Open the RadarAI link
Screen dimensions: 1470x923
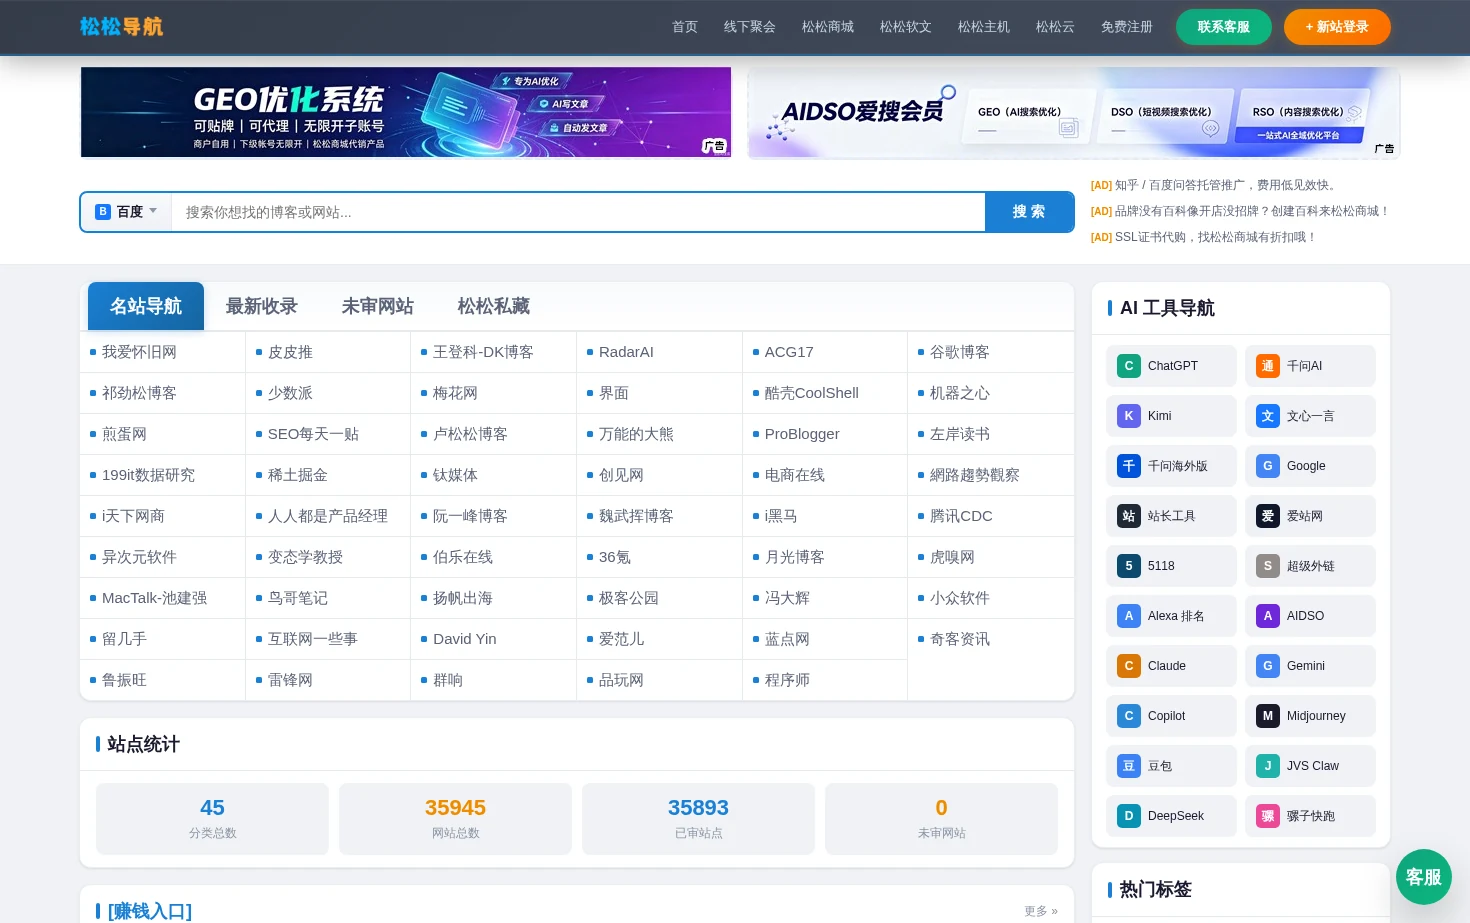pyautogui.click(x=626, y=352)
